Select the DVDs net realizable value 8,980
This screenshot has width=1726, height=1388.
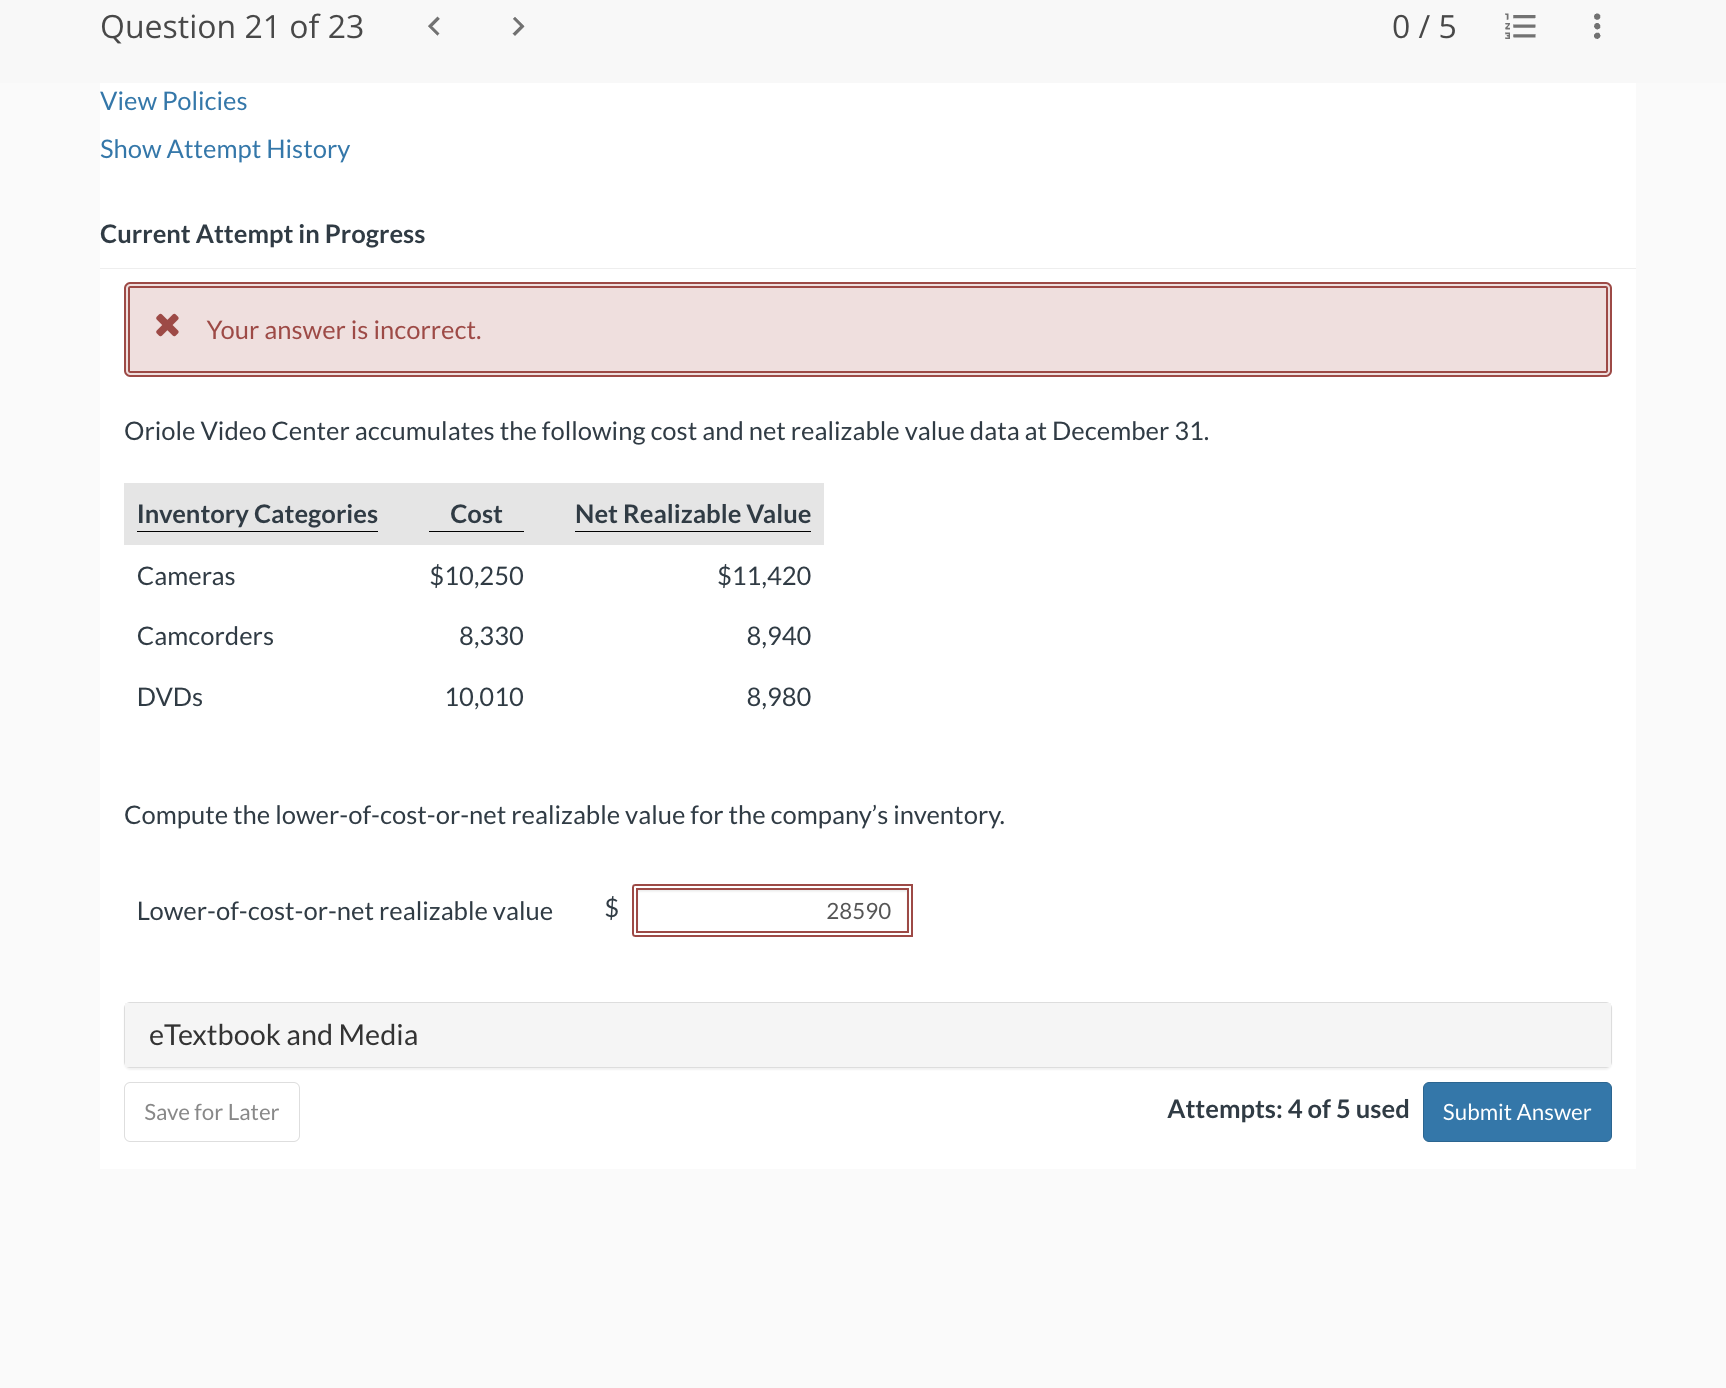(779, 697)
